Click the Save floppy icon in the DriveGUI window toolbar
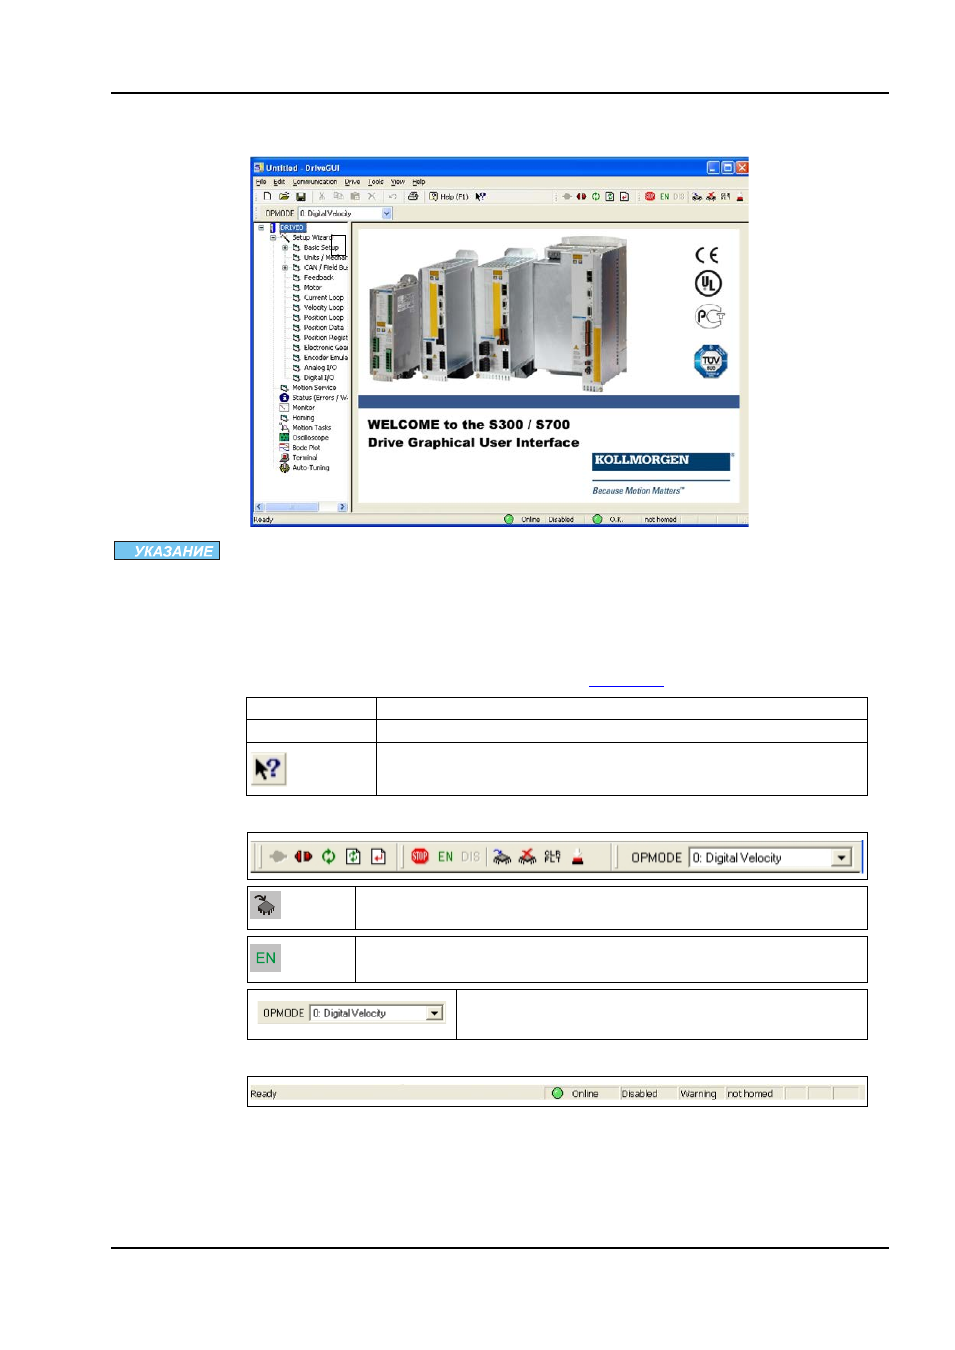 (301, 197)
